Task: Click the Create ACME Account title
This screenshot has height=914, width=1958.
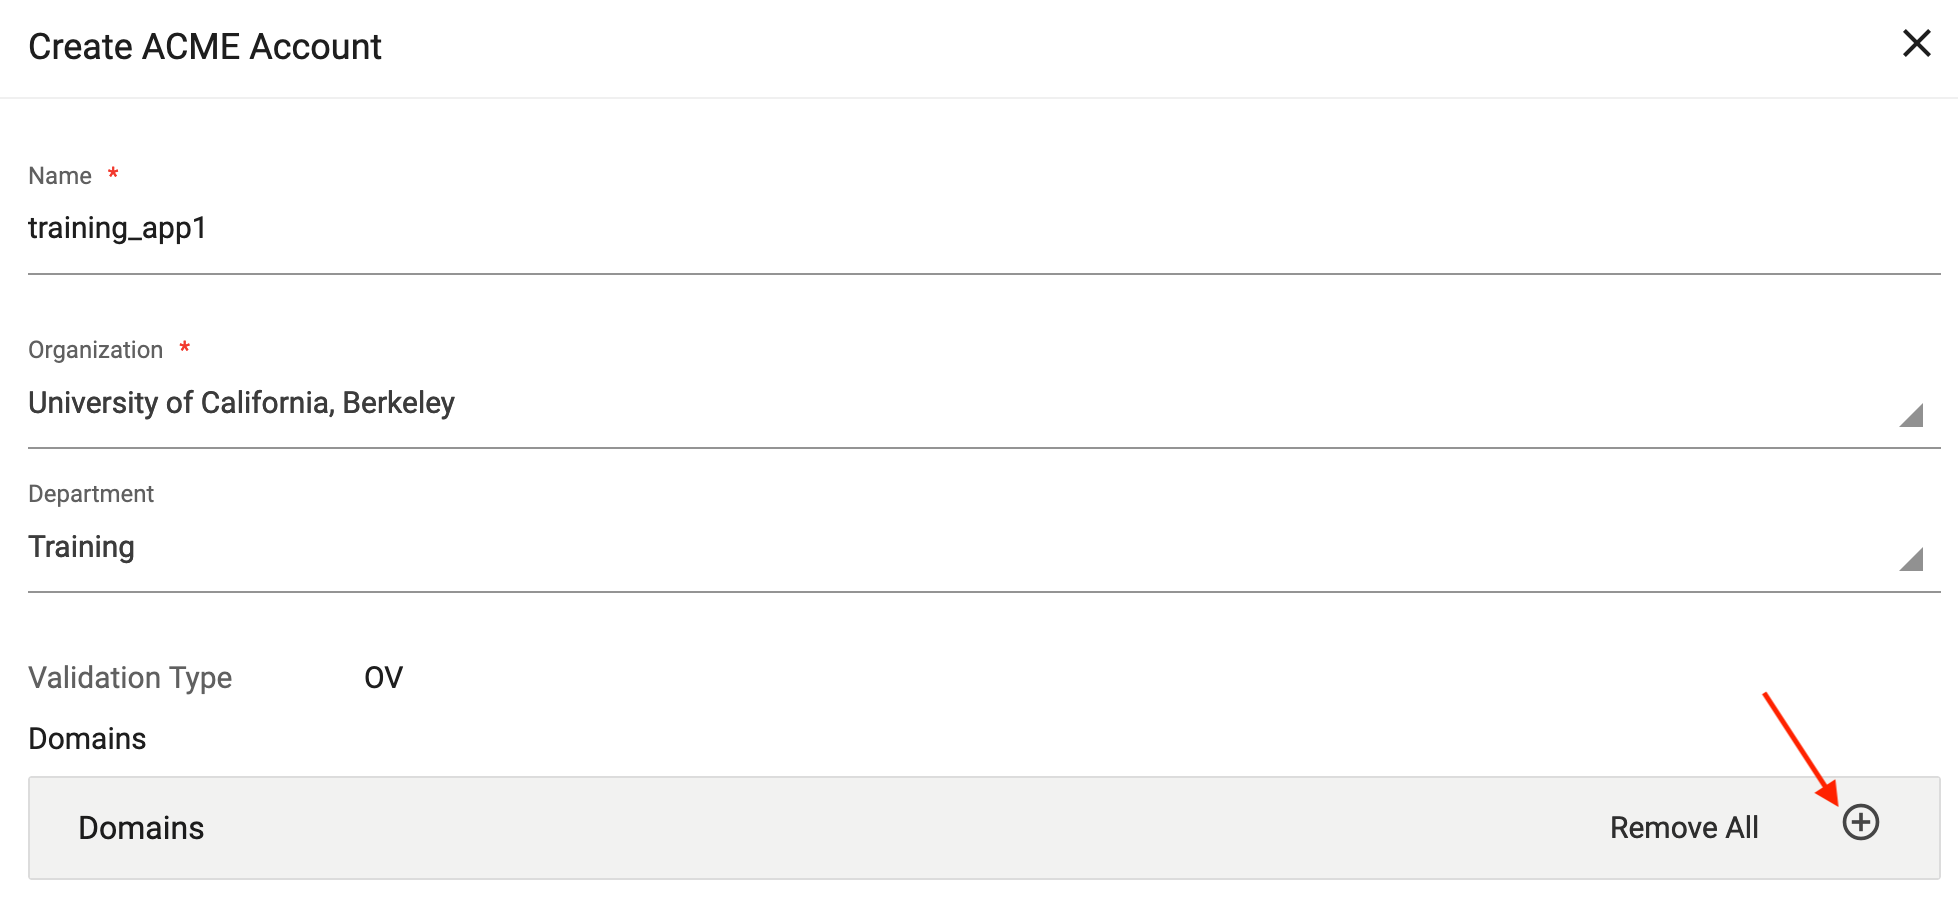Action: (x=204, y=46)
